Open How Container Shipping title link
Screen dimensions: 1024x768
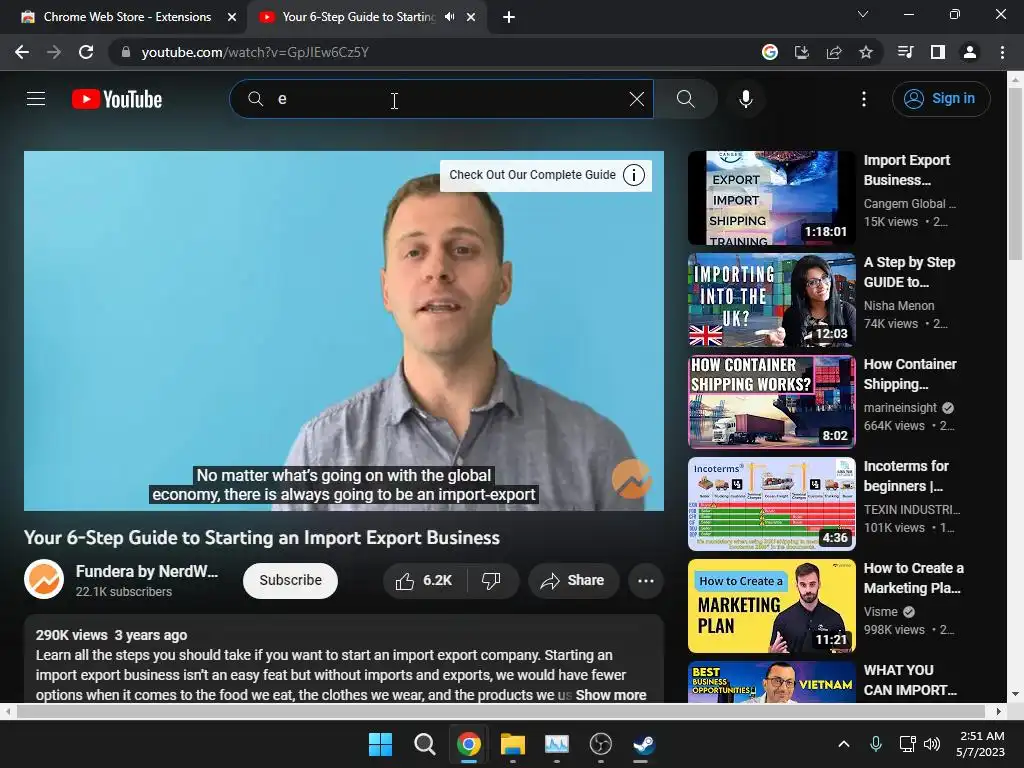(910, 374)
